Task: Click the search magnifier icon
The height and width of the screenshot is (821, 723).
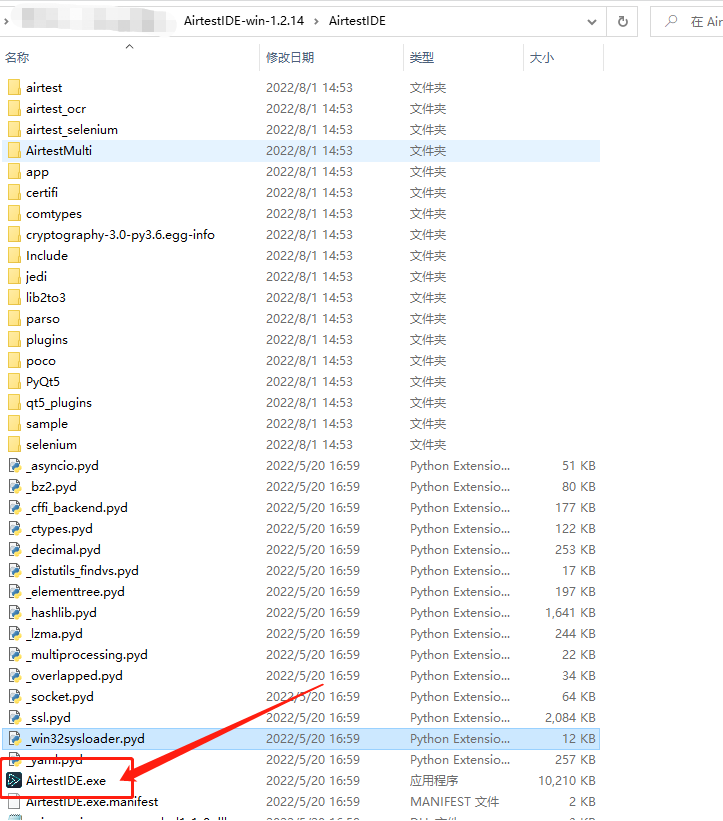Action: (671, 21)
